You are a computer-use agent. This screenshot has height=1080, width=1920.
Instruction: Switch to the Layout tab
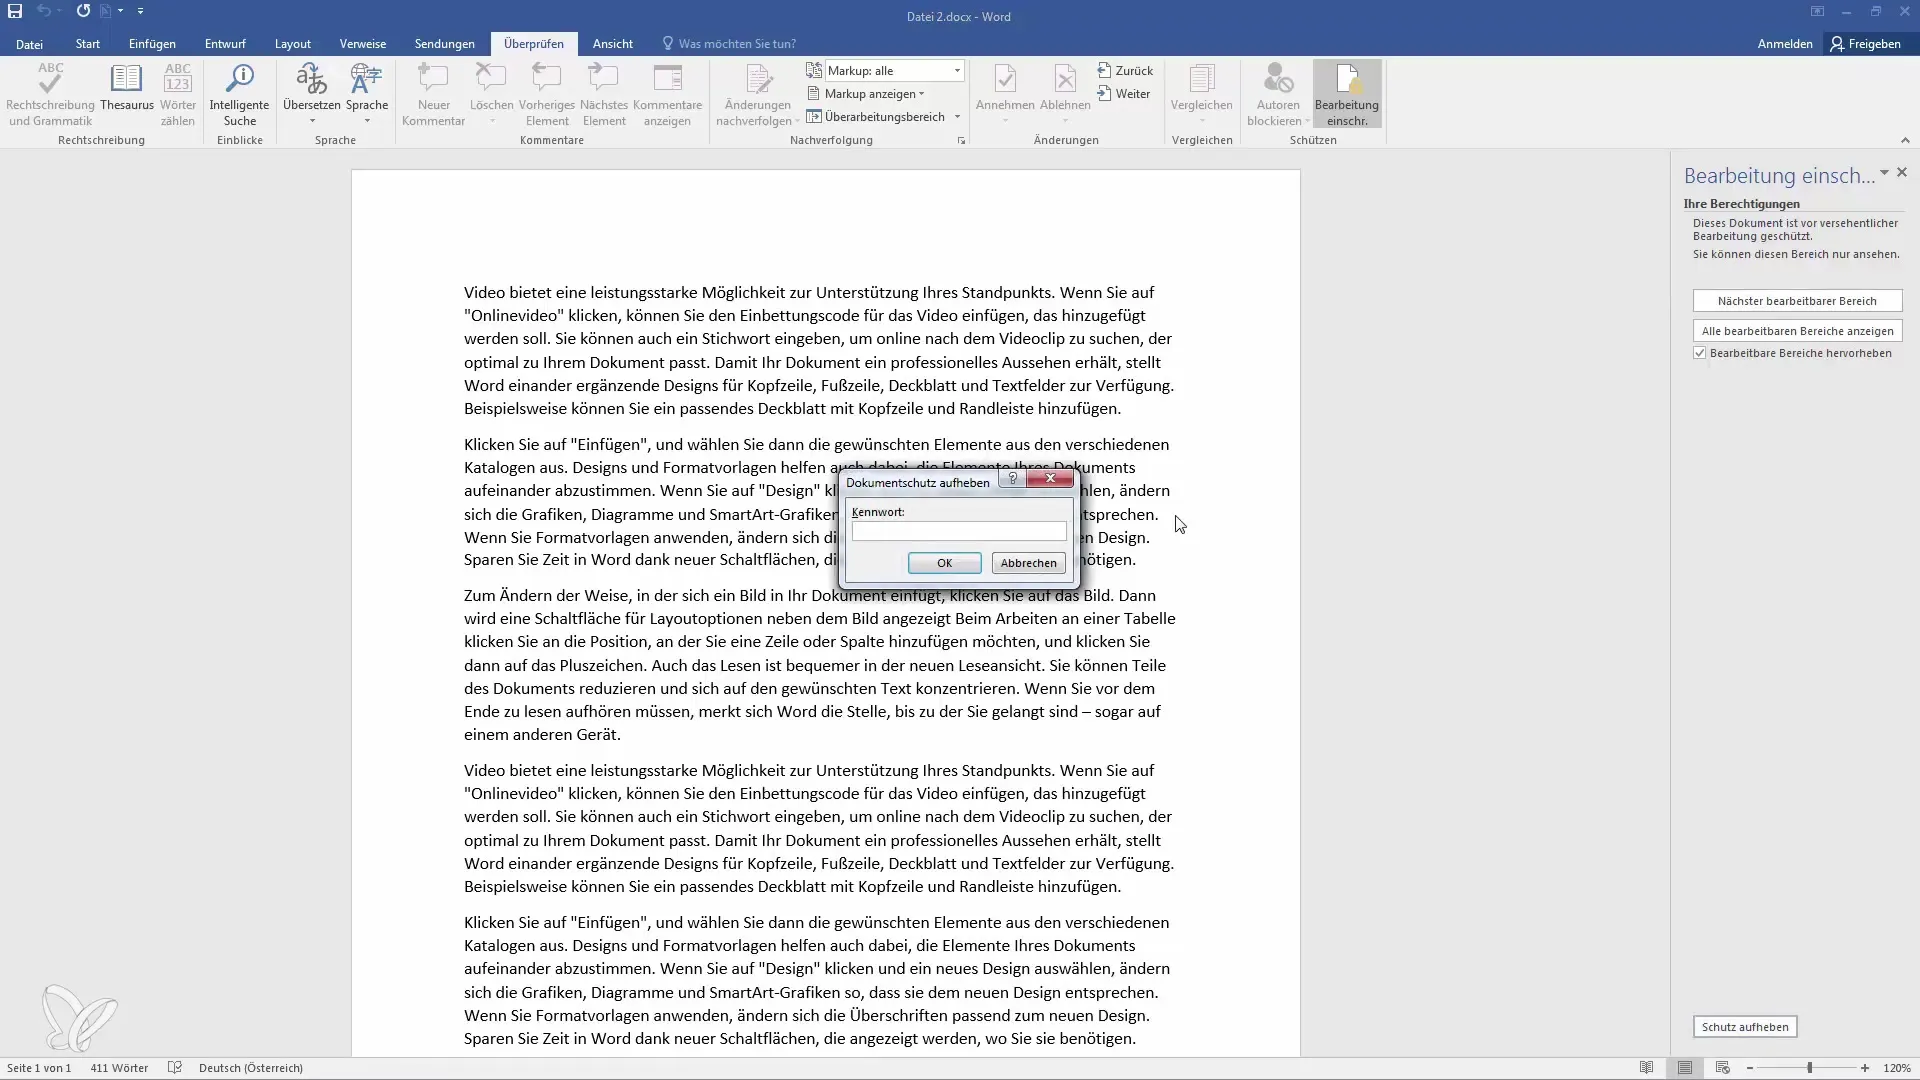[293, 44]
